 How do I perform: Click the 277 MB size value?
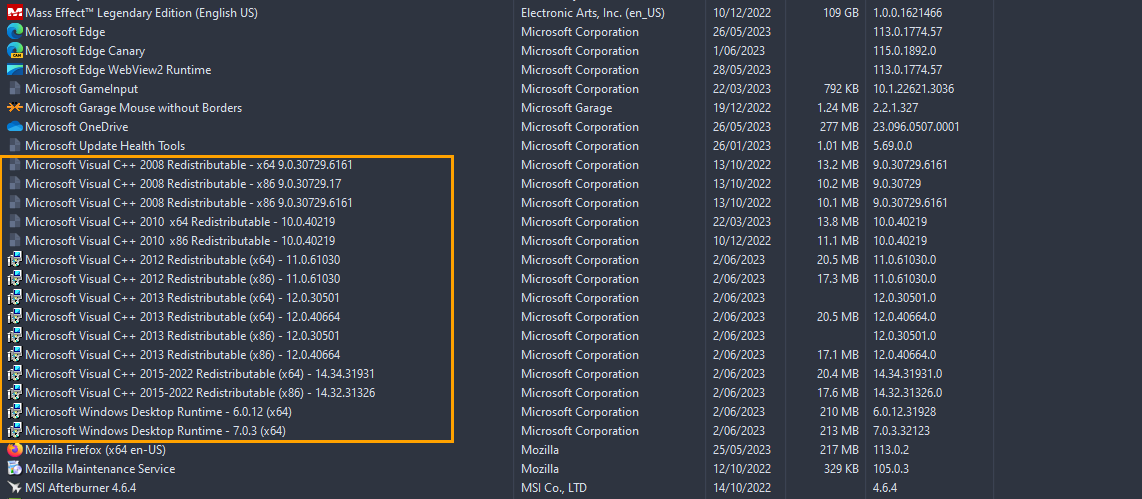839,127
